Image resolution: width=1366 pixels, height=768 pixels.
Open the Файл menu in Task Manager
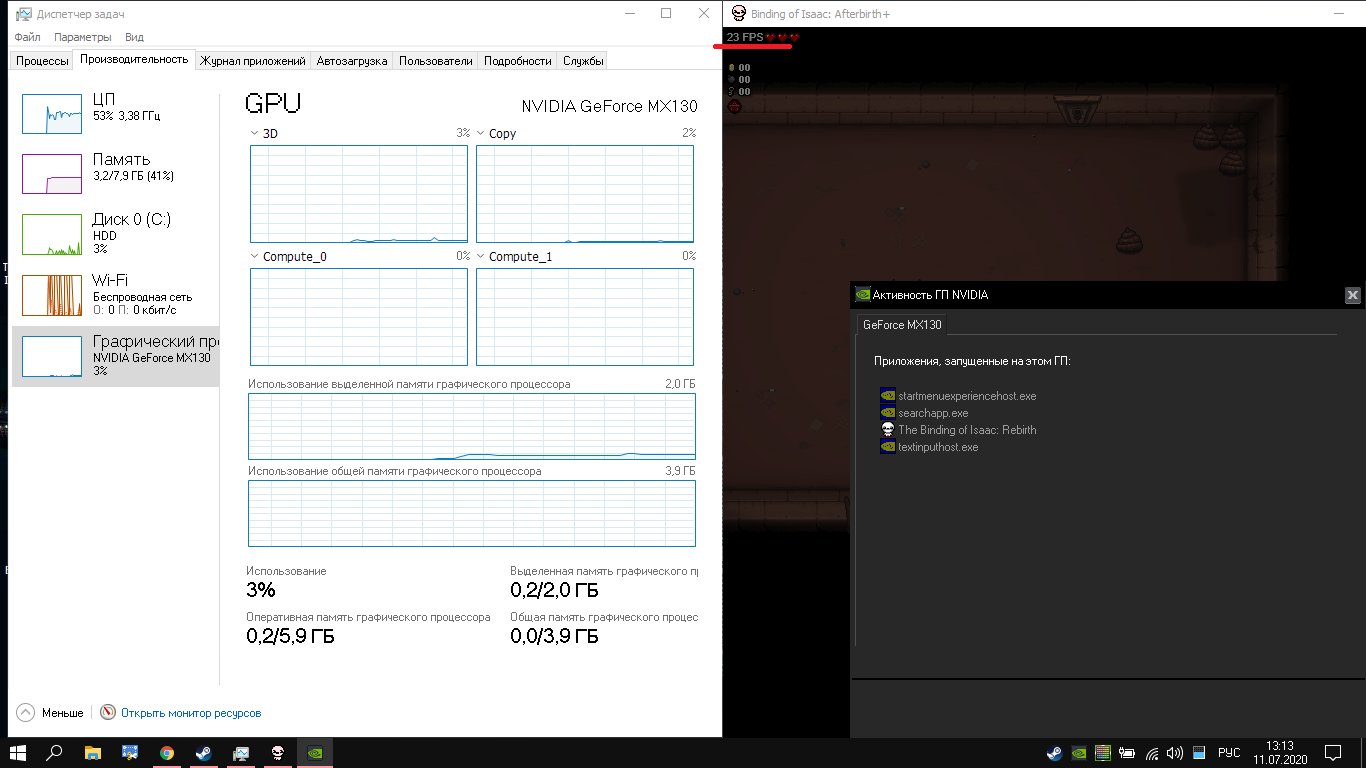(27, 37)
